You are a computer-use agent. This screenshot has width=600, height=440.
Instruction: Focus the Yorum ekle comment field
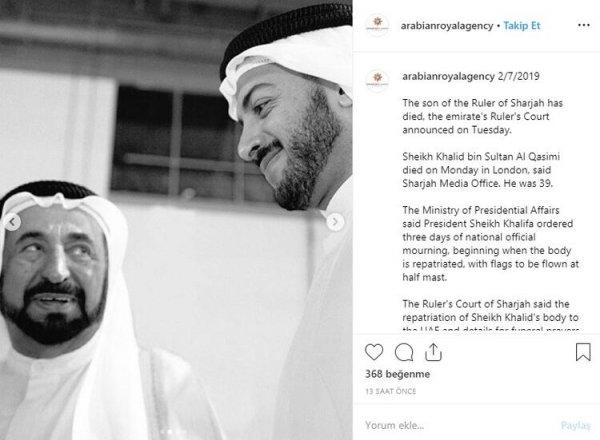(x=450, y=424)
